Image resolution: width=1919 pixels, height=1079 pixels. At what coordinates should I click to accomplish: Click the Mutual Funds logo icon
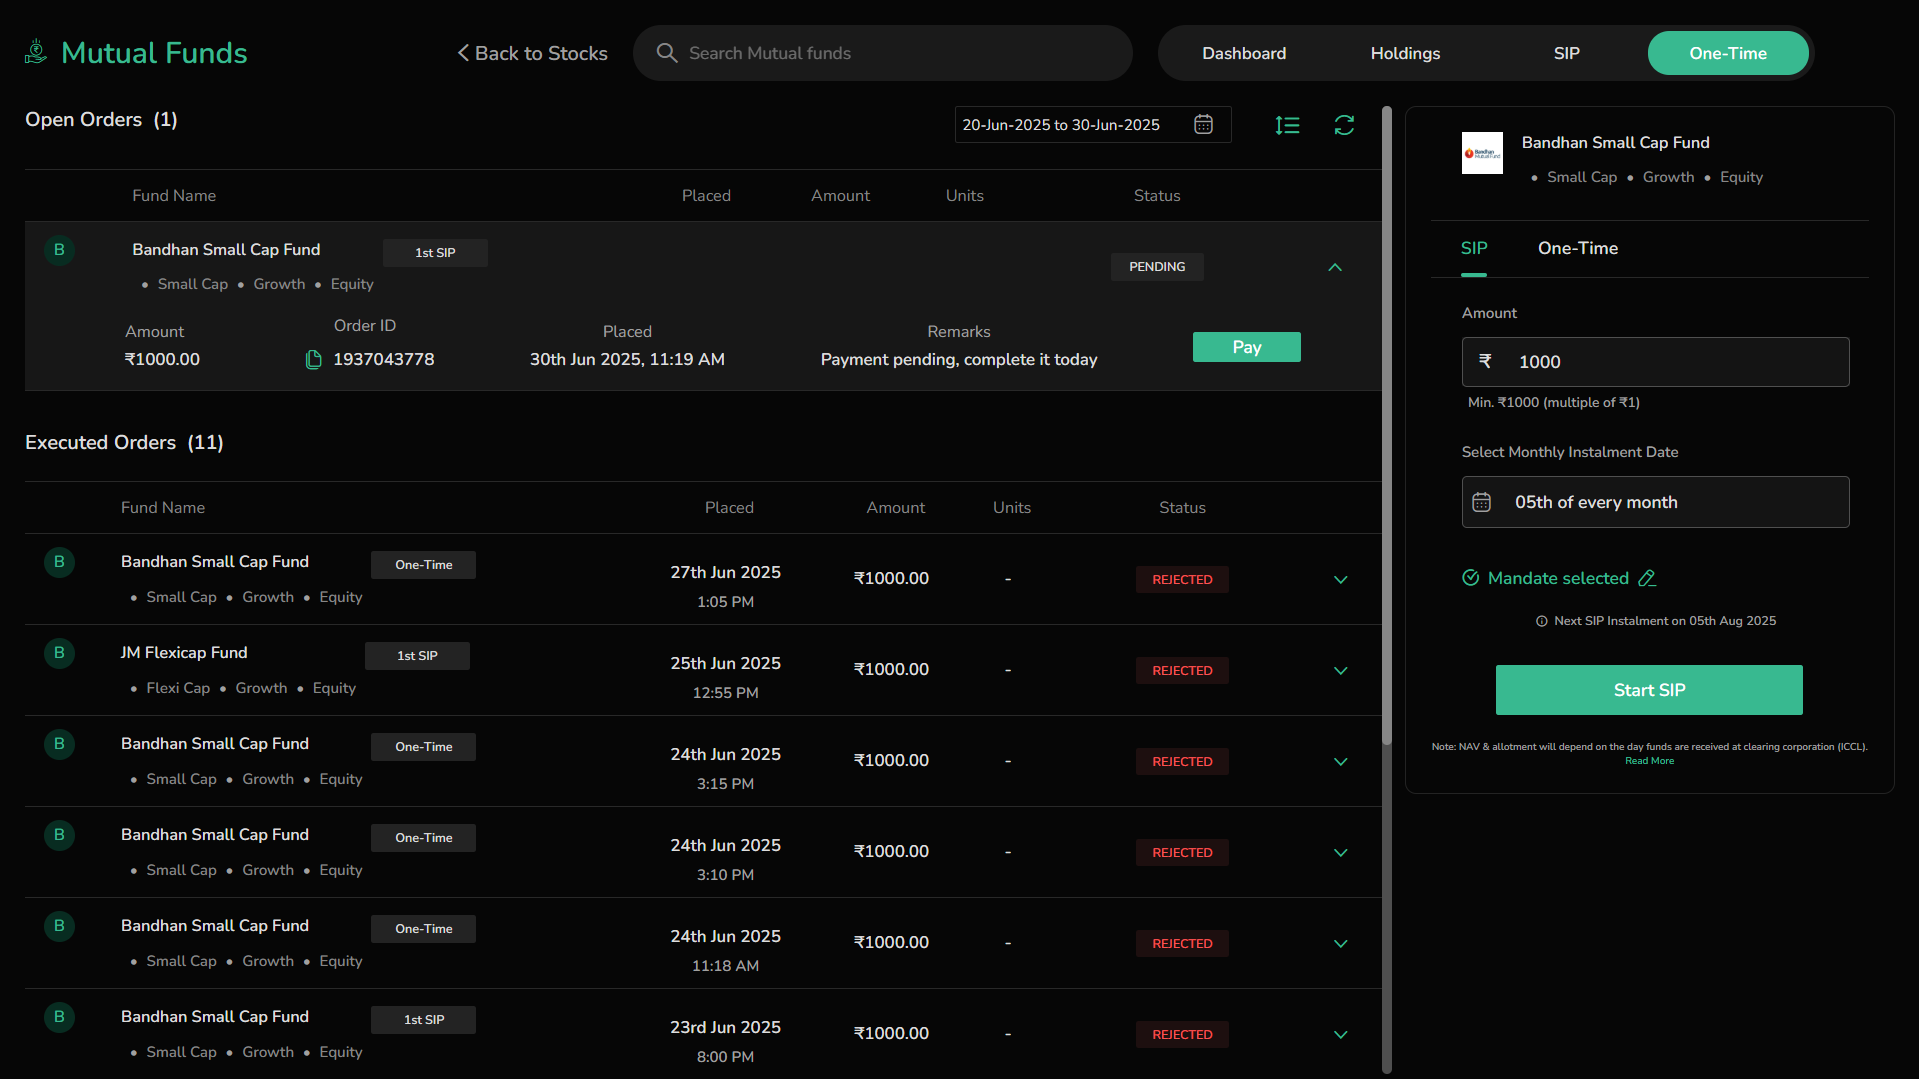coord(36,52)
